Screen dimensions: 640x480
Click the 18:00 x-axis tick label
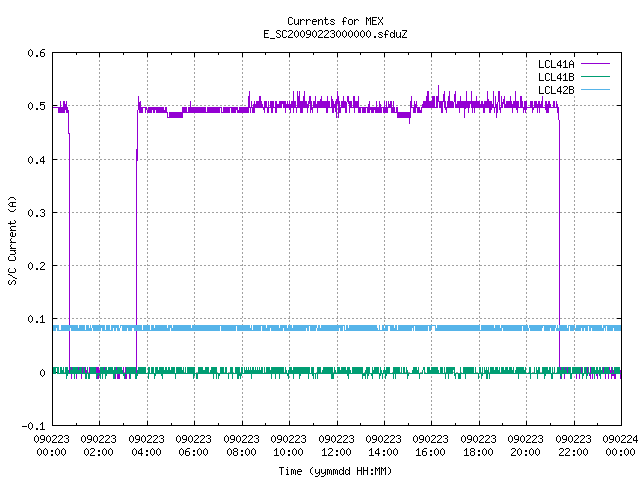[x=478, y=452]
